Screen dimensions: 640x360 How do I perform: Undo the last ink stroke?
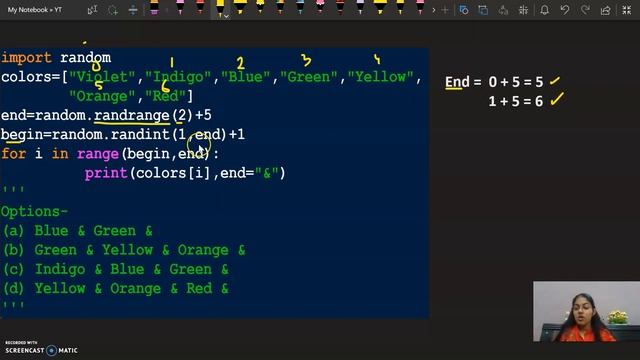point(565,10)
